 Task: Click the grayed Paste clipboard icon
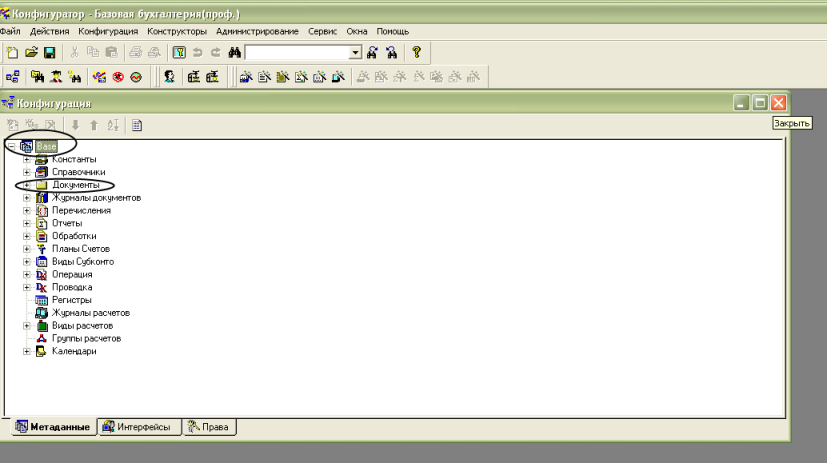point(111,52)
